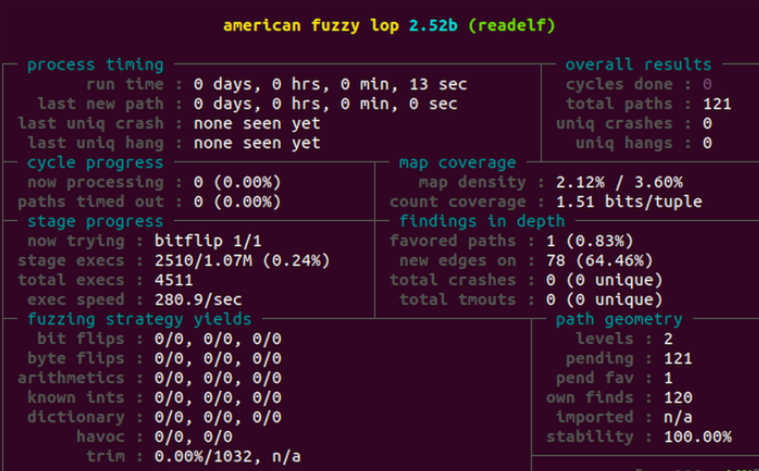Click the favored paths value '1 (0.83%)'

(590, 241)
